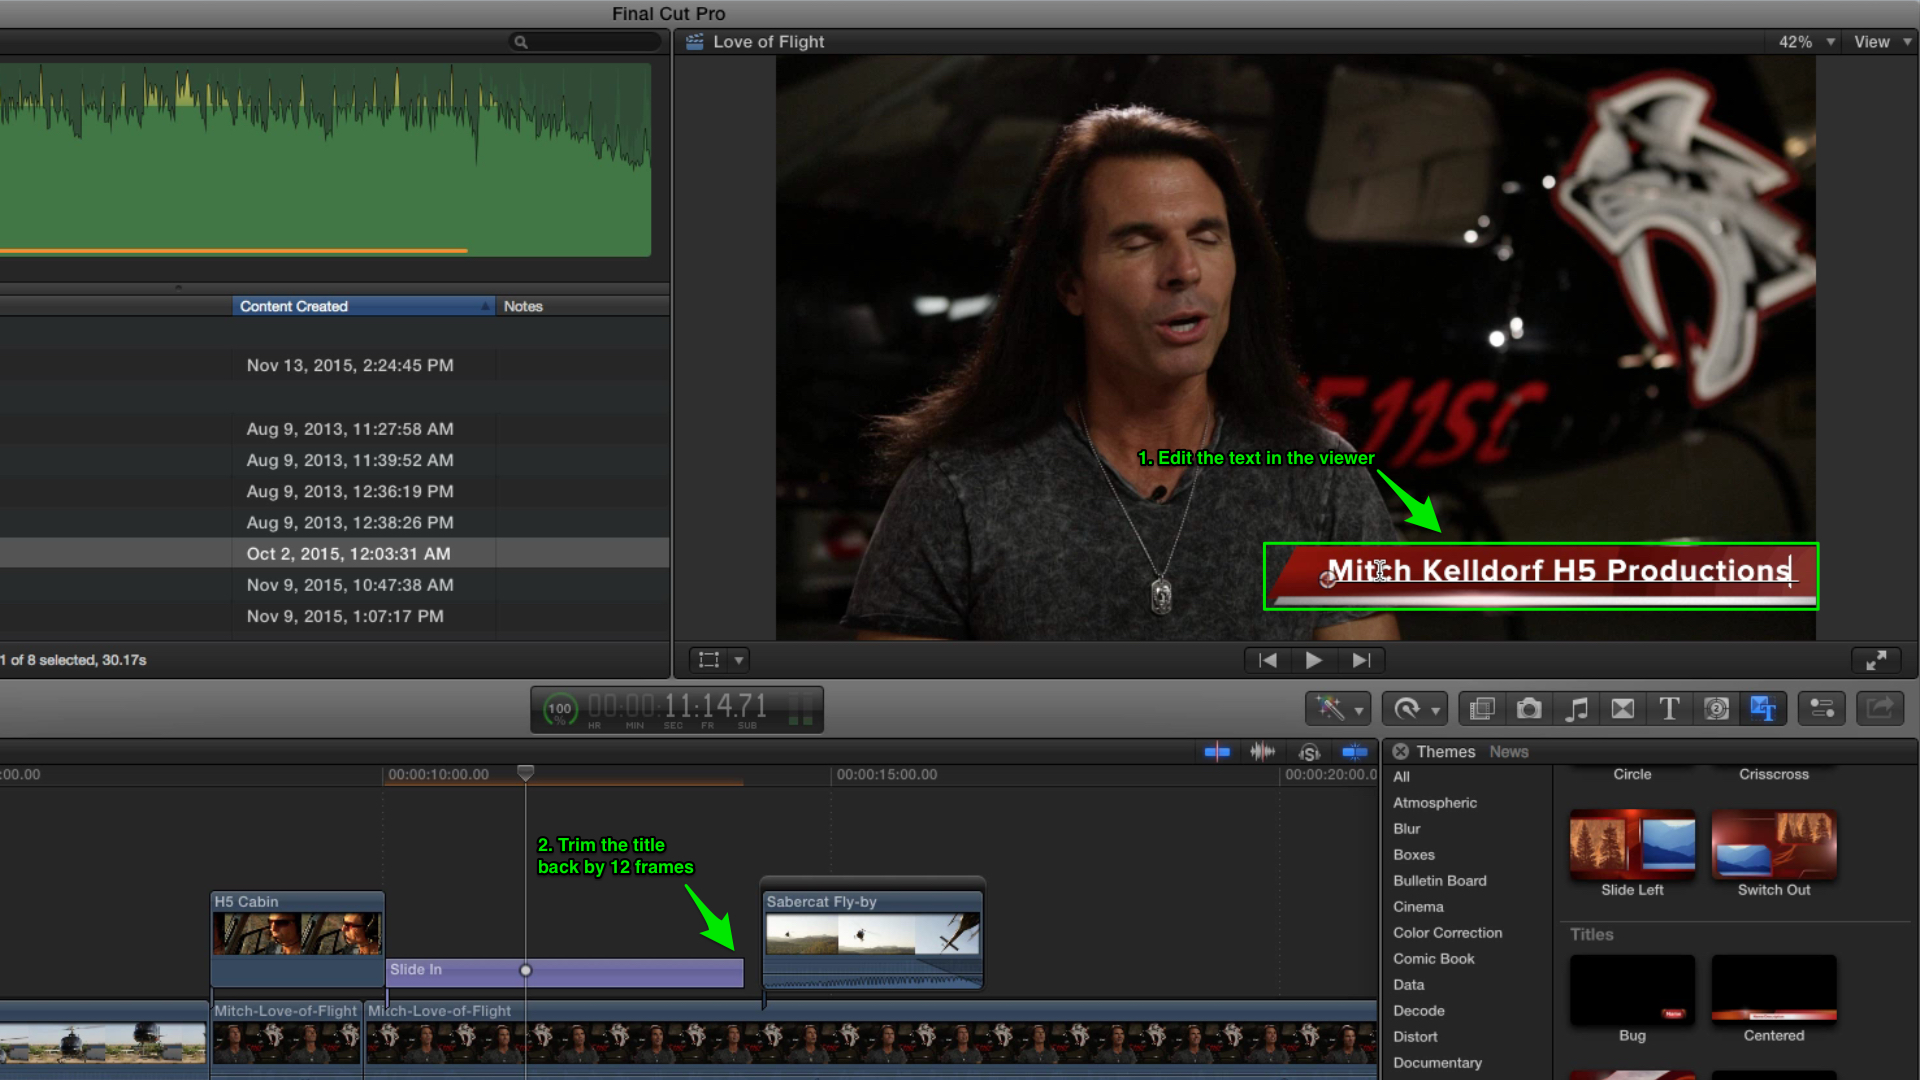
Task: Open the Generators browser
Action: (1716, 709)
